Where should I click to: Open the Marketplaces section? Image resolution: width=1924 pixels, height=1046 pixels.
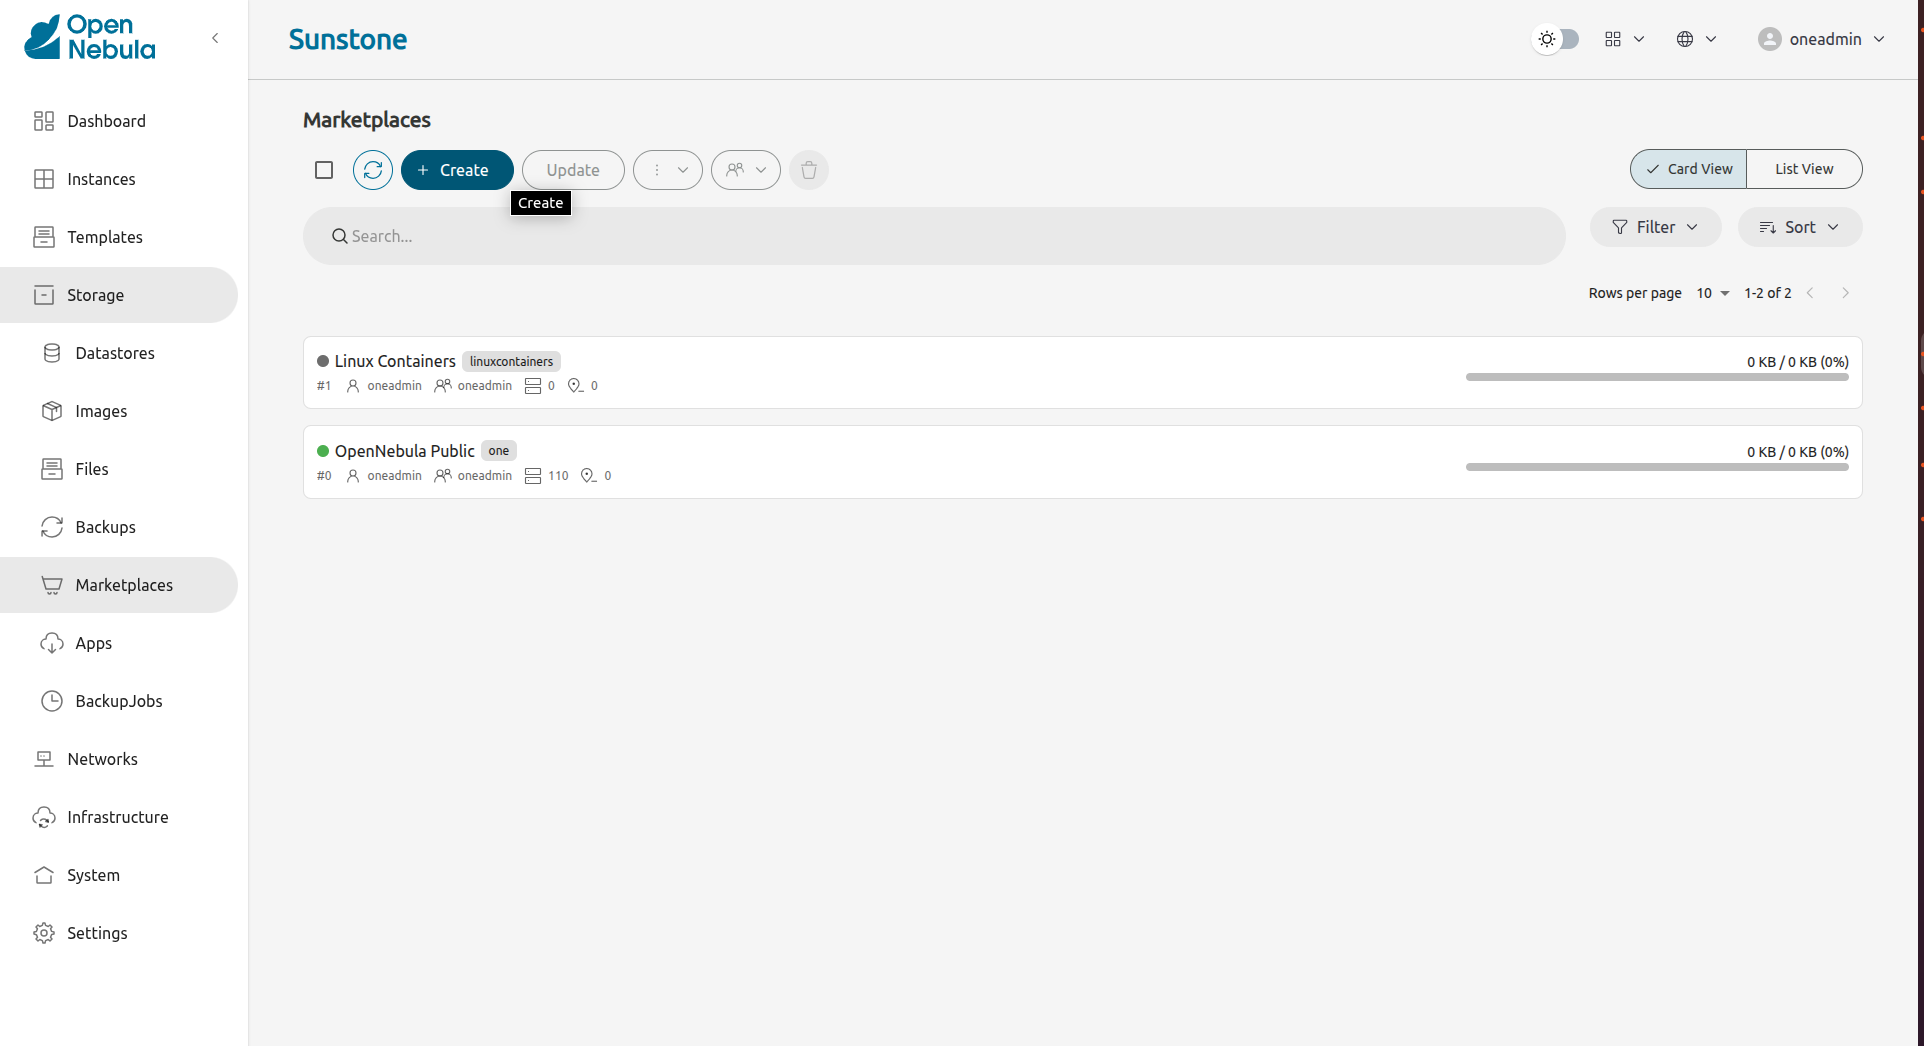coord(124,585)
